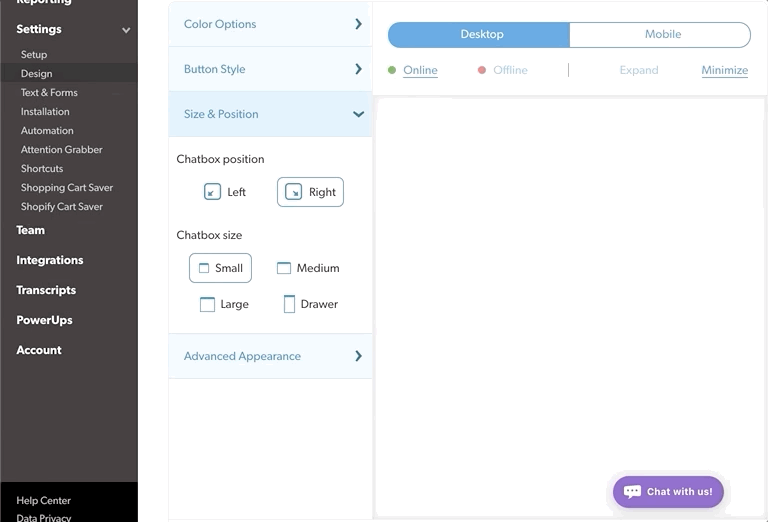Click the Large chatbox size icon
The image size is (768, 522).
coord(207,304)
